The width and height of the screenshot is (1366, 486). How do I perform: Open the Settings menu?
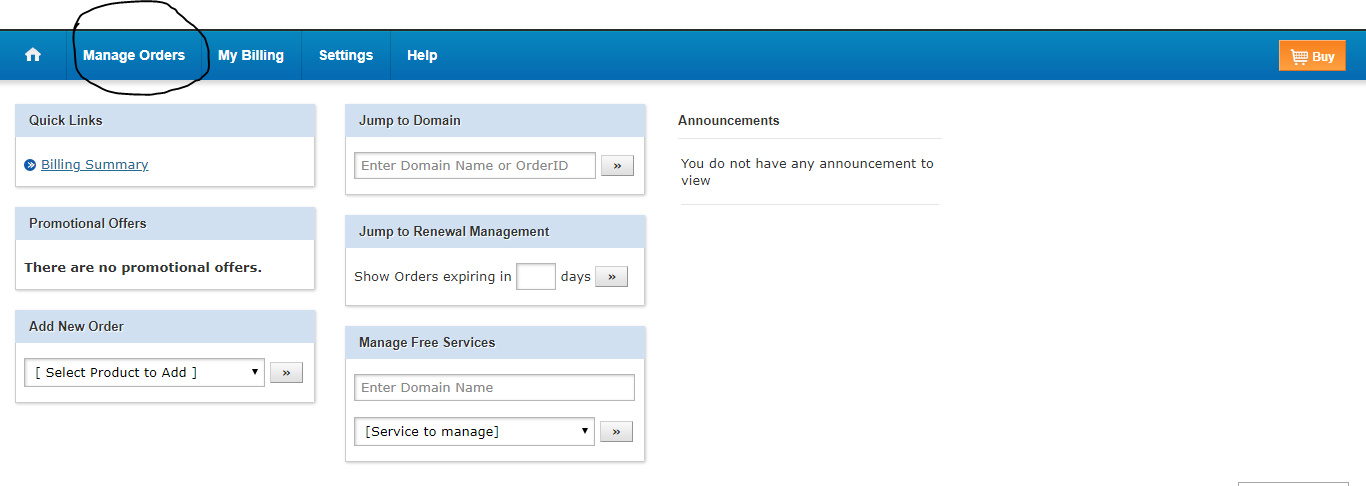(x=346, y=55)
